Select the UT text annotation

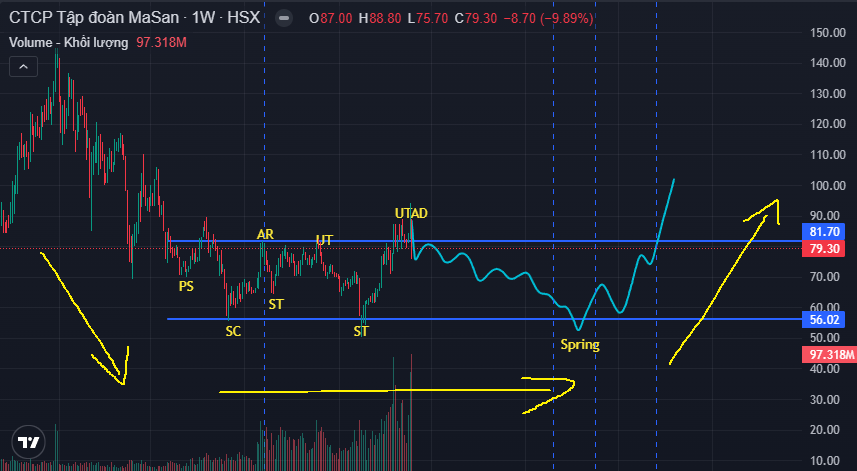(324, 240)
